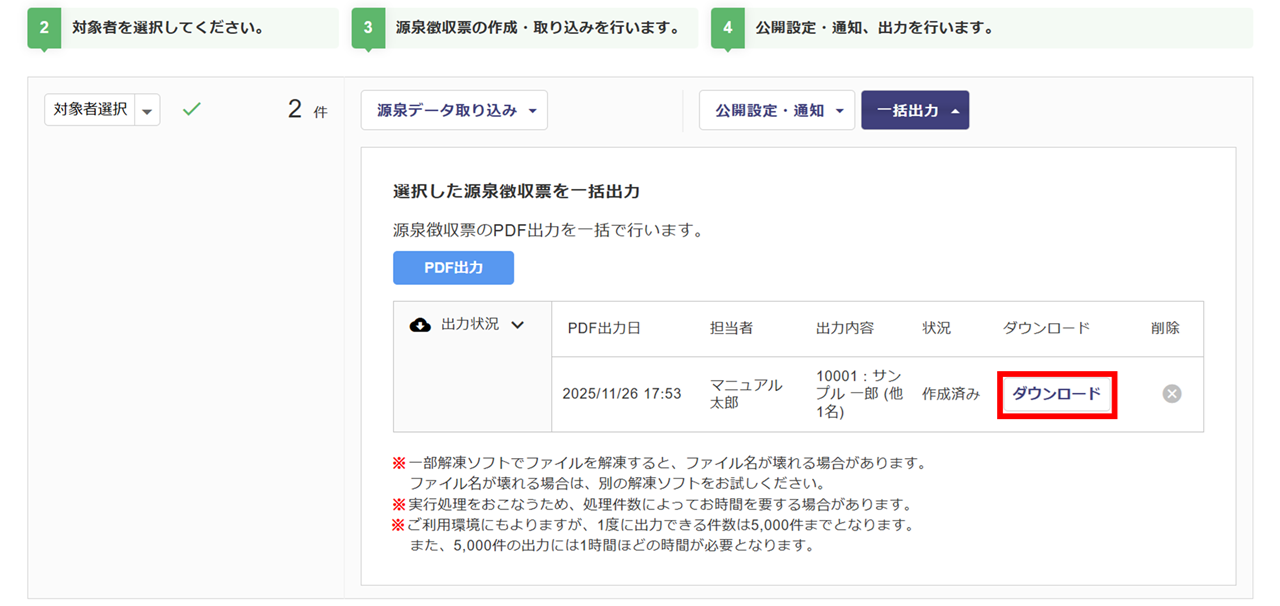
Task: Click the 対象者選択 button label
Action: click(90, 110)
